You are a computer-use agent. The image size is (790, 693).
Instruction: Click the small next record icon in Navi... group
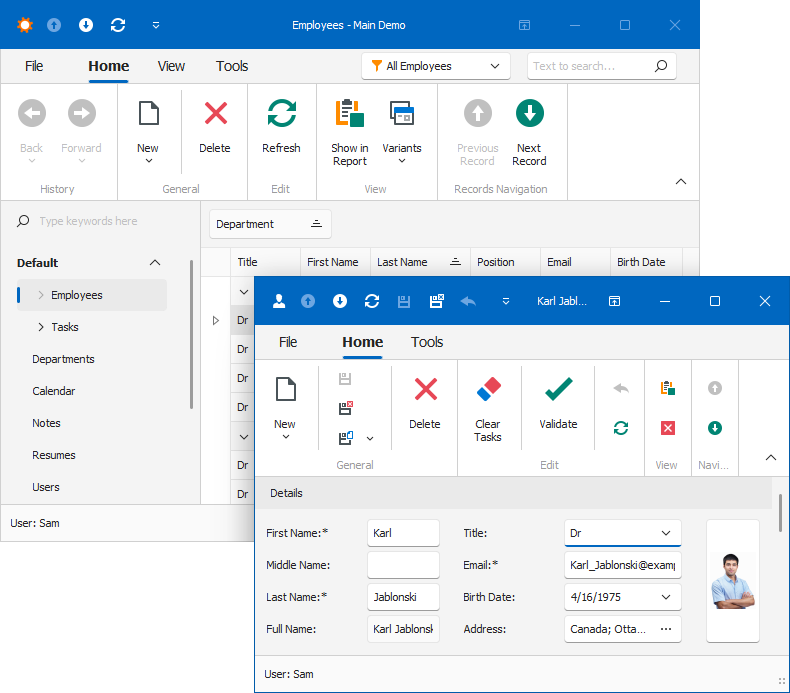coord(714,428)
